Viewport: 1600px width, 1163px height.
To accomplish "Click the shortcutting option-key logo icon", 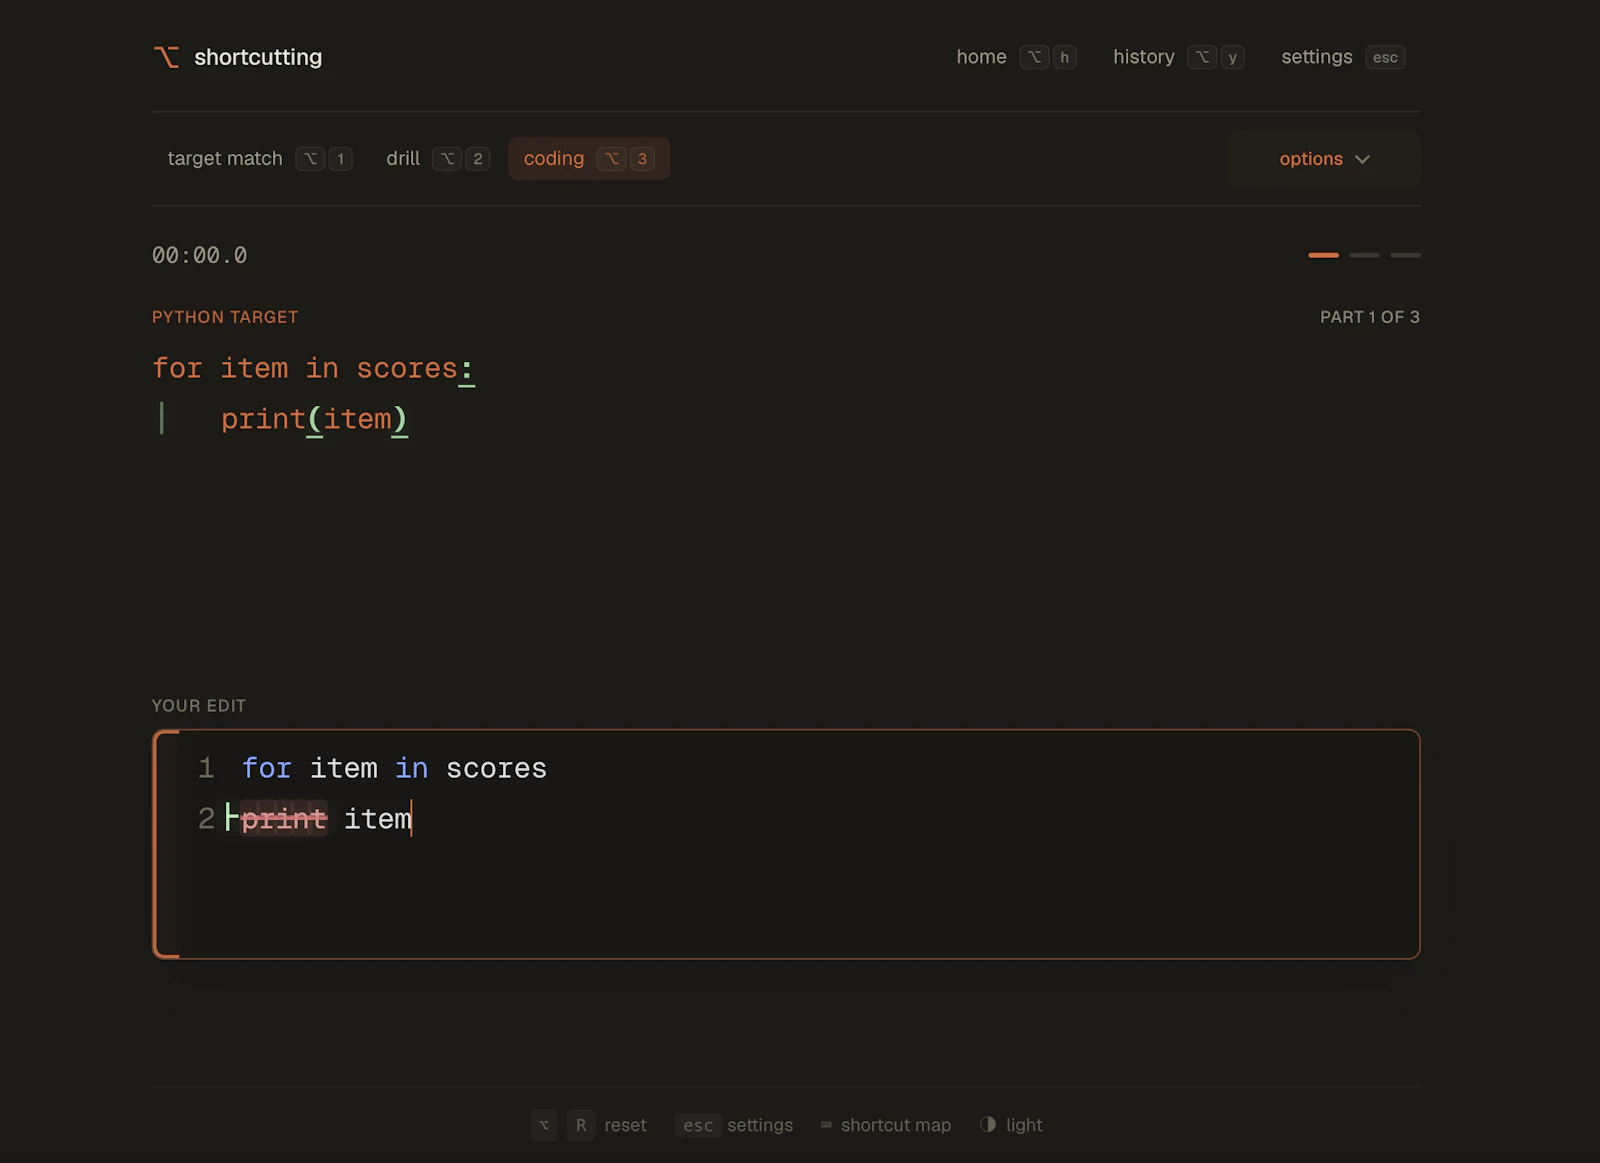I will pos(166,57).
